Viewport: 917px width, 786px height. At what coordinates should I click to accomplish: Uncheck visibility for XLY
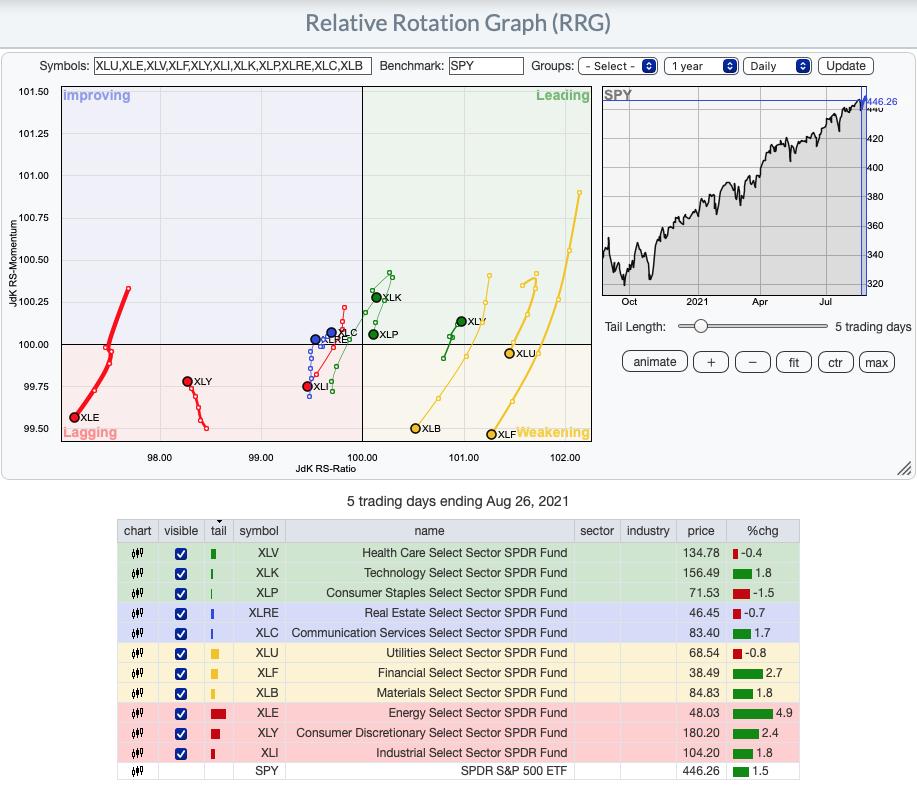181,733
